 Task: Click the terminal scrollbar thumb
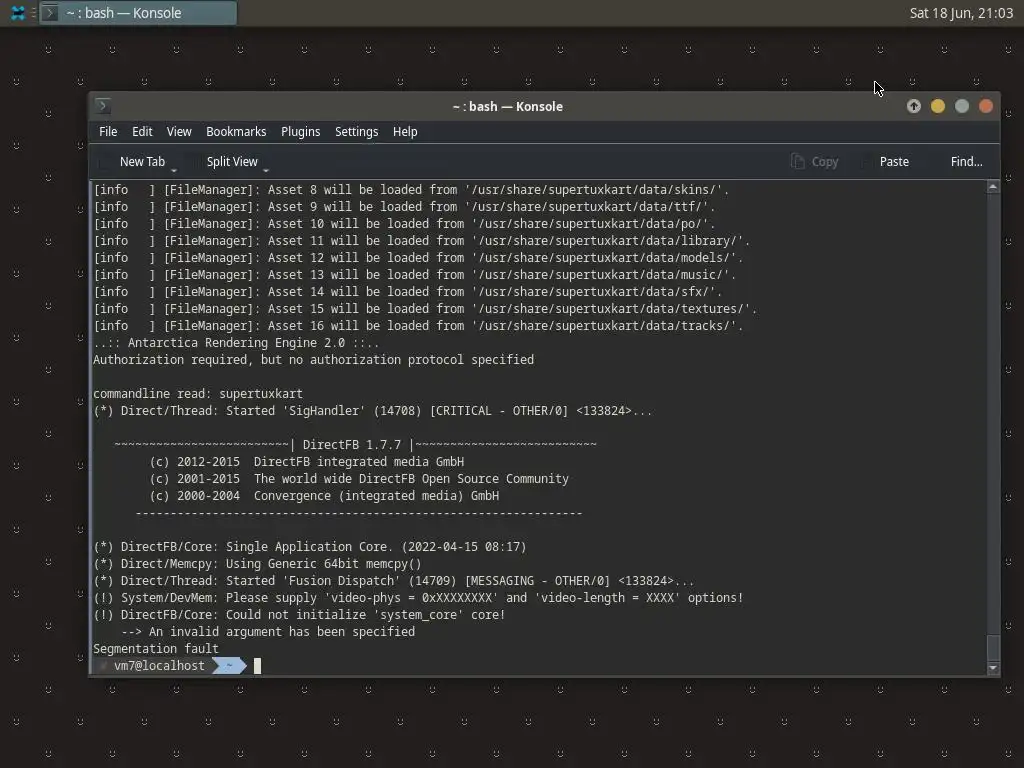tap(993, 647)
